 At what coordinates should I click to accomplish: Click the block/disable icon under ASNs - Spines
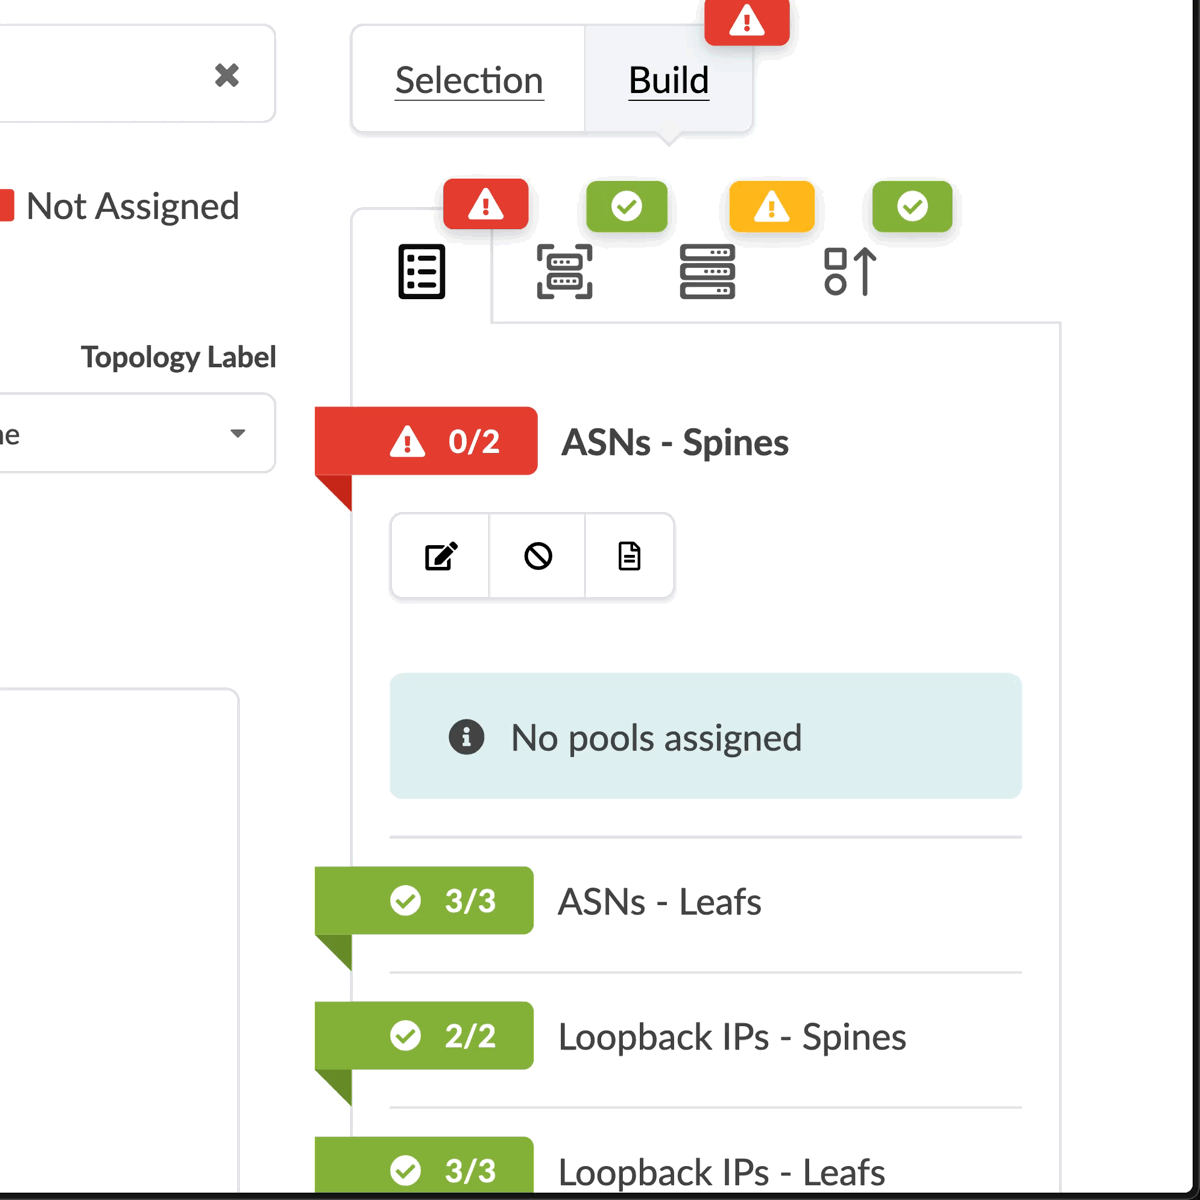[536, 556]
